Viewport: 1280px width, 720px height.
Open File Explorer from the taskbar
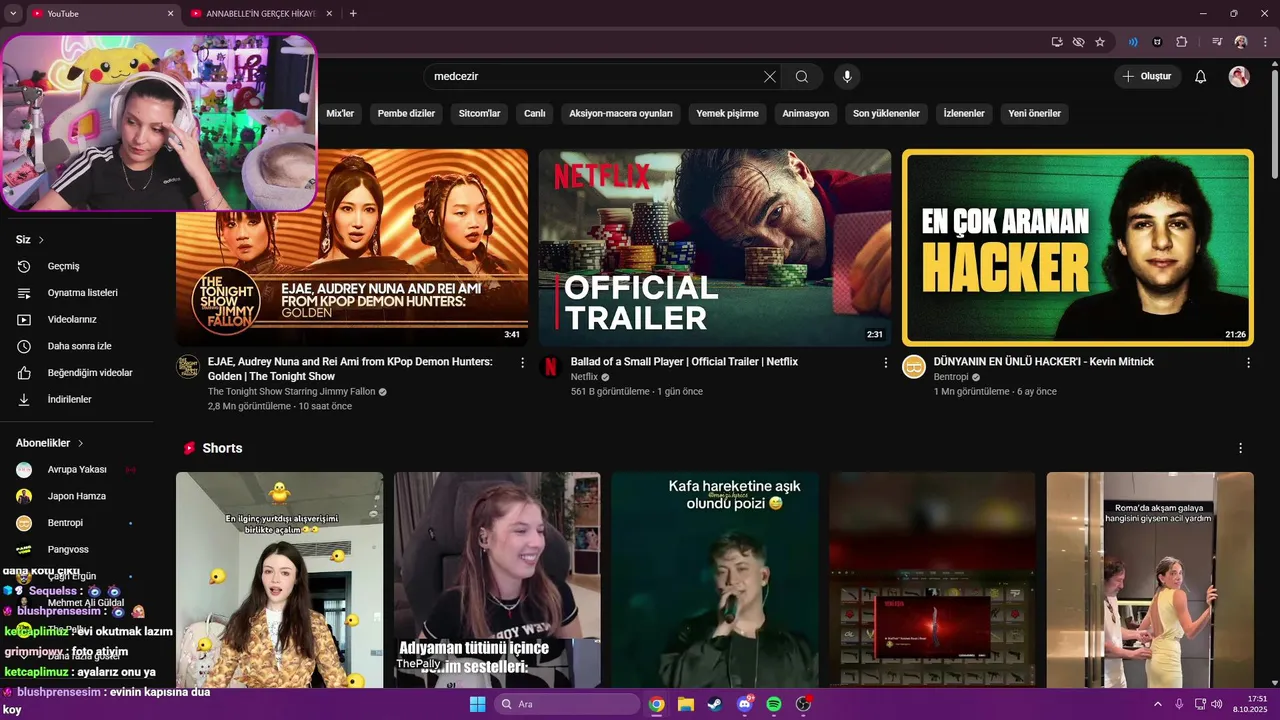686,704
